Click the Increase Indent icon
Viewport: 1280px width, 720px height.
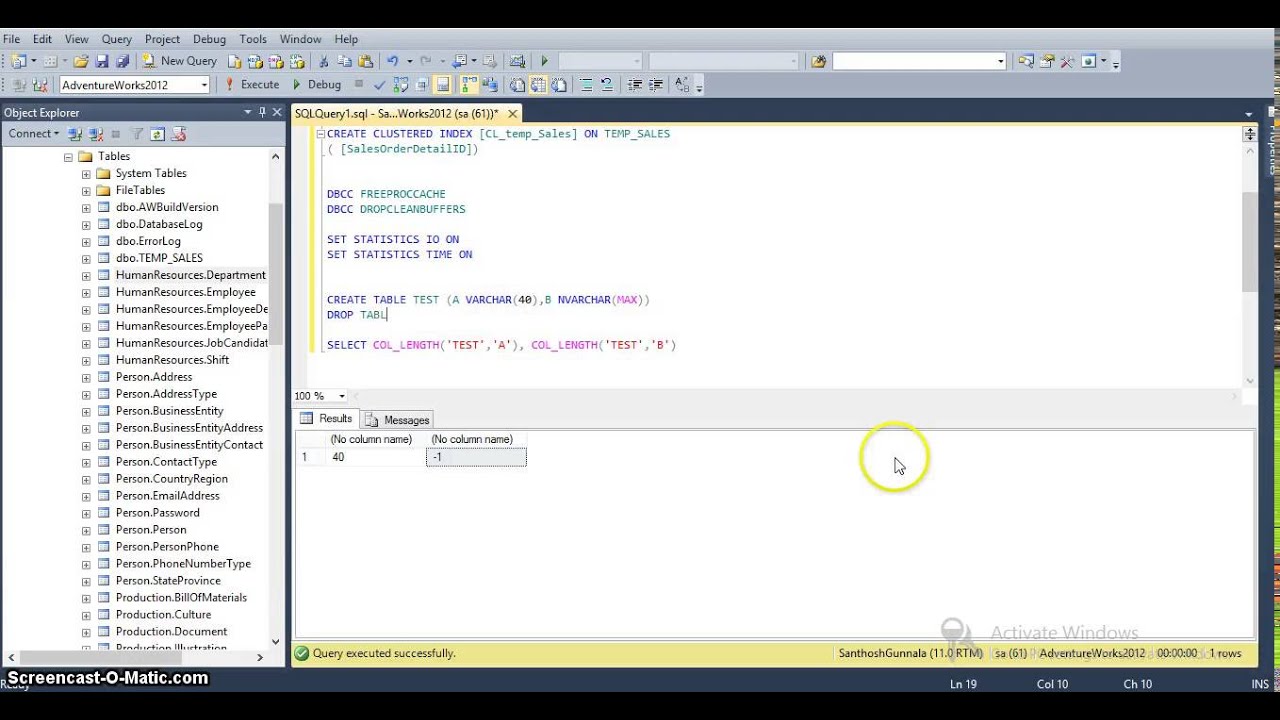click(655, 85)
